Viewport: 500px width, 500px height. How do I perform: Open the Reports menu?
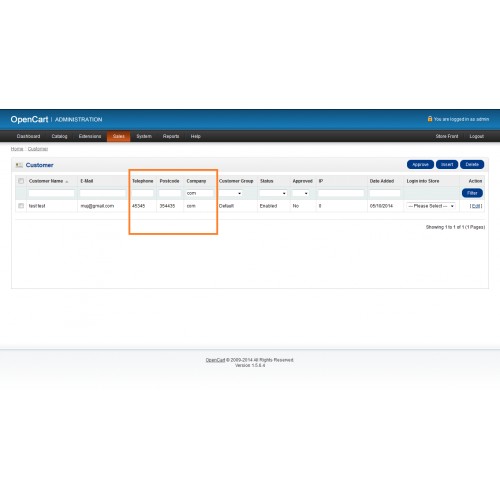(x=171, y=136)
